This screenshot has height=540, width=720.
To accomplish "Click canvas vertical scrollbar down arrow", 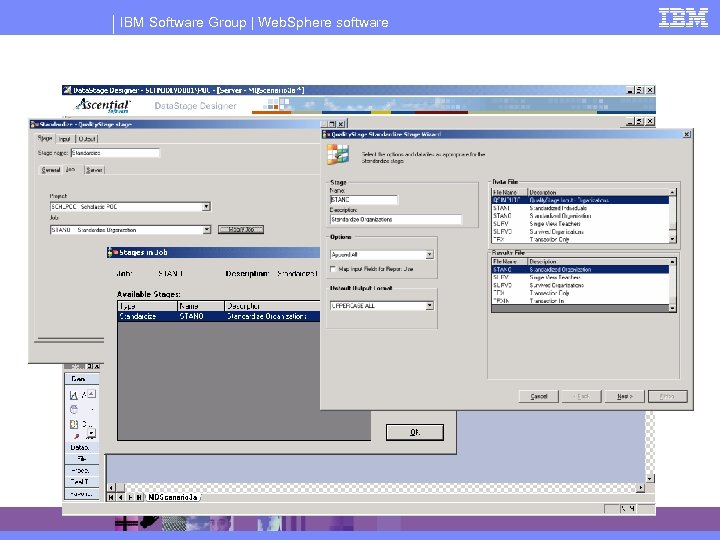I will tap(649, 478).
